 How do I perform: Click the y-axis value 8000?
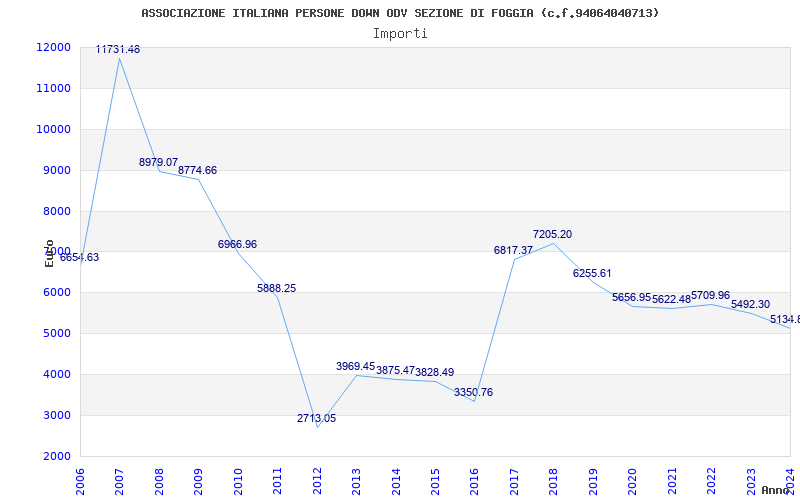[56, 211]
